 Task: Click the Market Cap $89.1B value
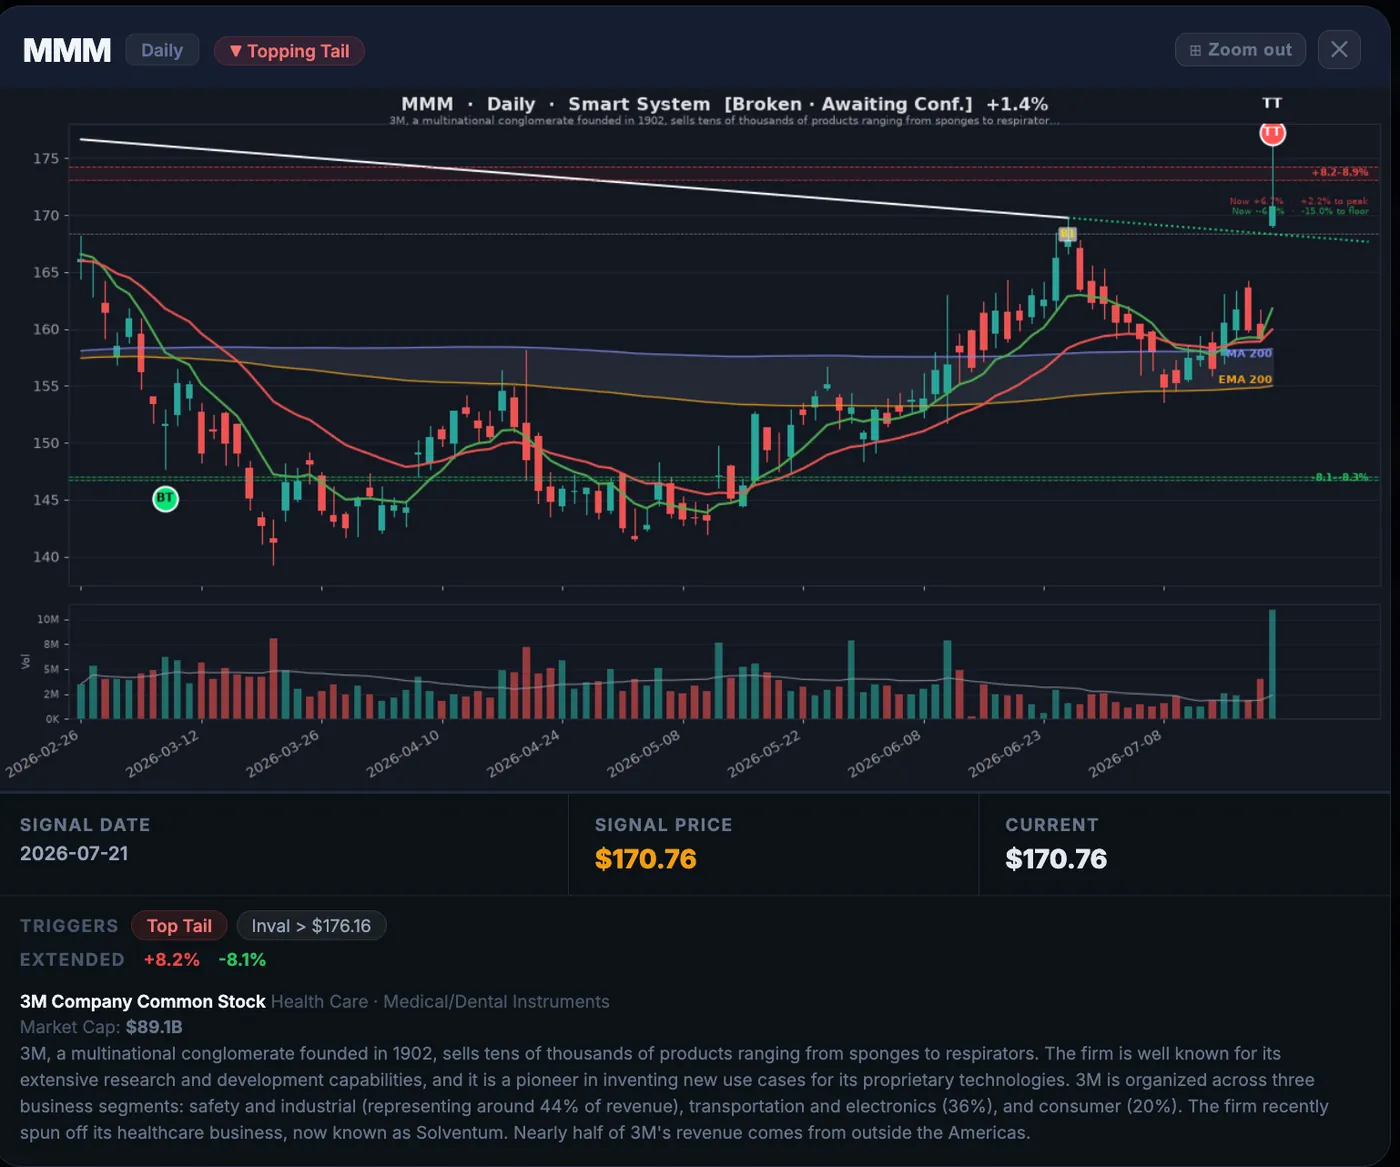point(154,1027)
